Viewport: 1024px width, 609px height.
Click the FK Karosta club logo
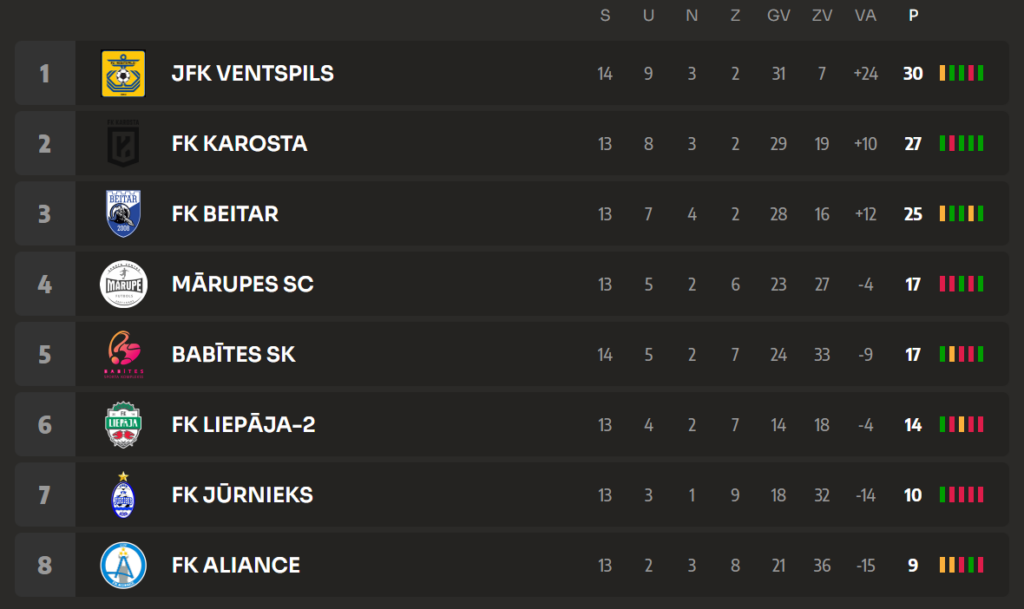pos(124,143)
